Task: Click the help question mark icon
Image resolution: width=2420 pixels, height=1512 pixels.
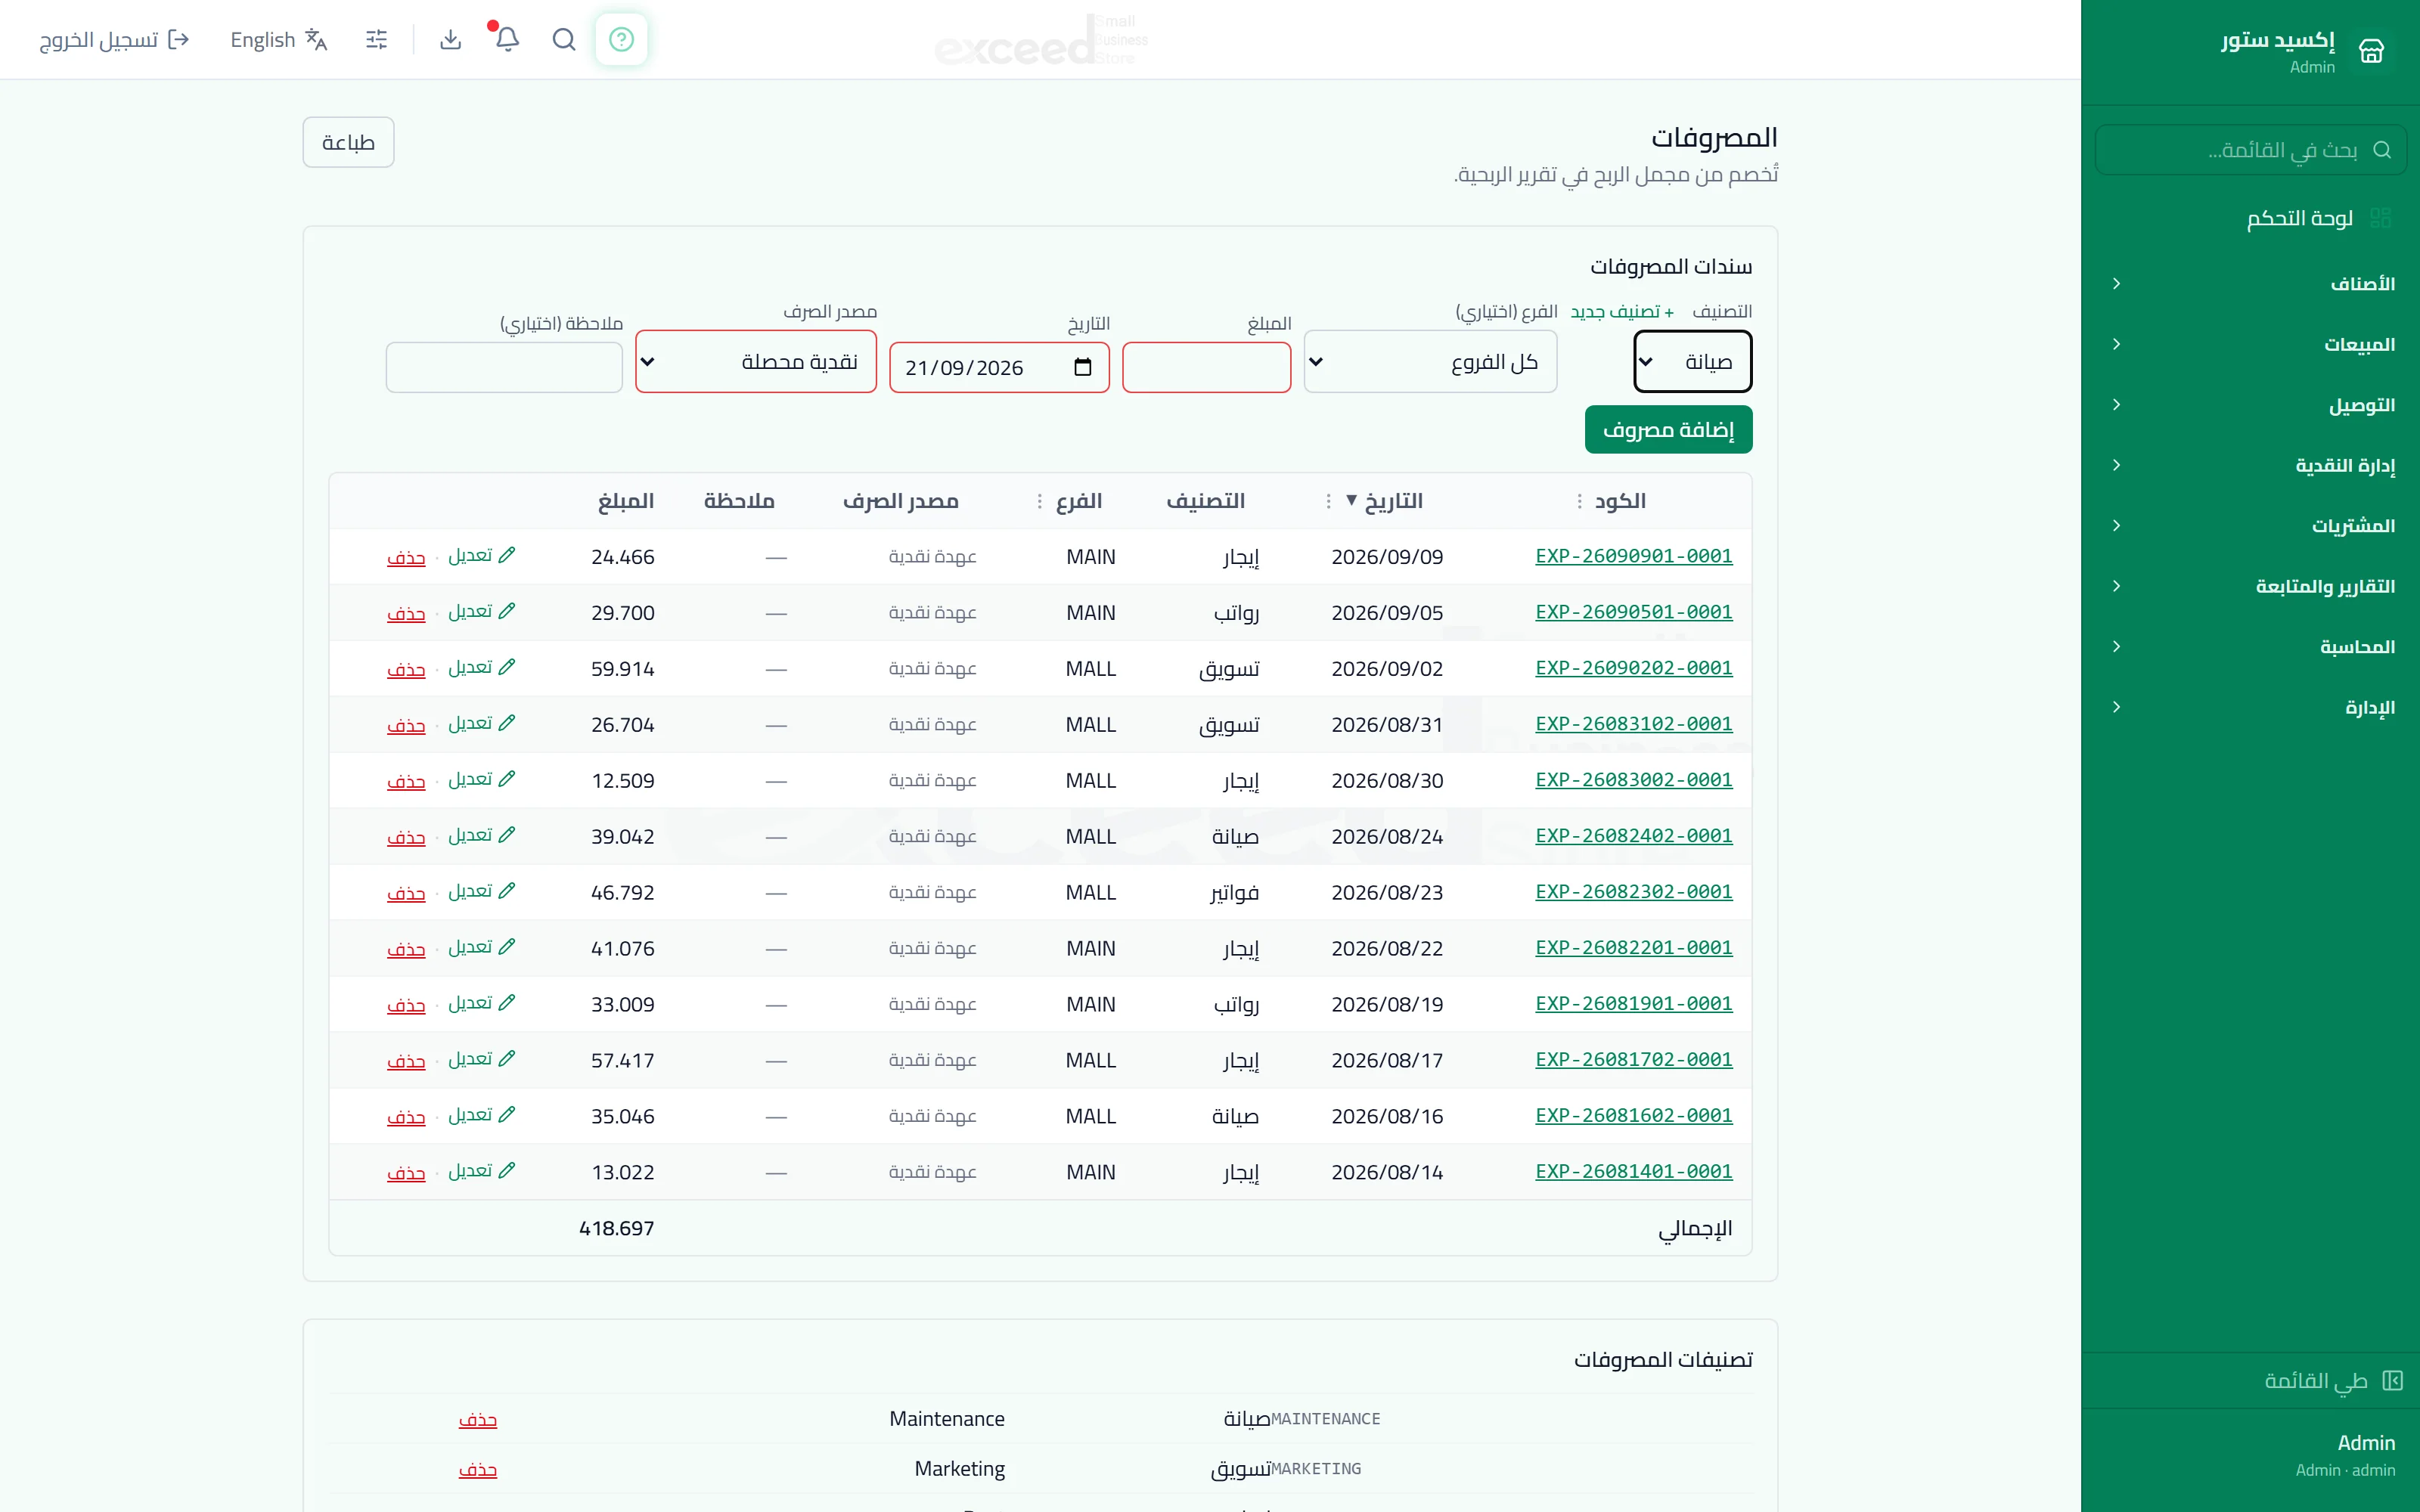Action: point(621,39)
